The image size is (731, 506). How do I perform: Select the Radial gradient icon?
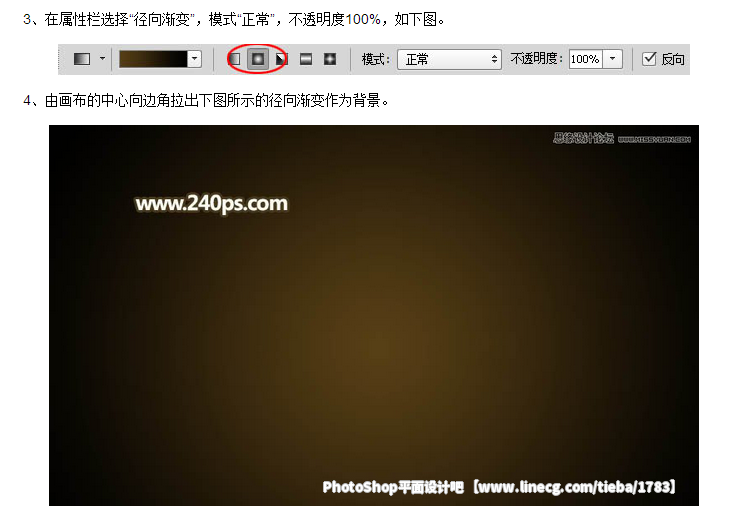pos(258,59)
